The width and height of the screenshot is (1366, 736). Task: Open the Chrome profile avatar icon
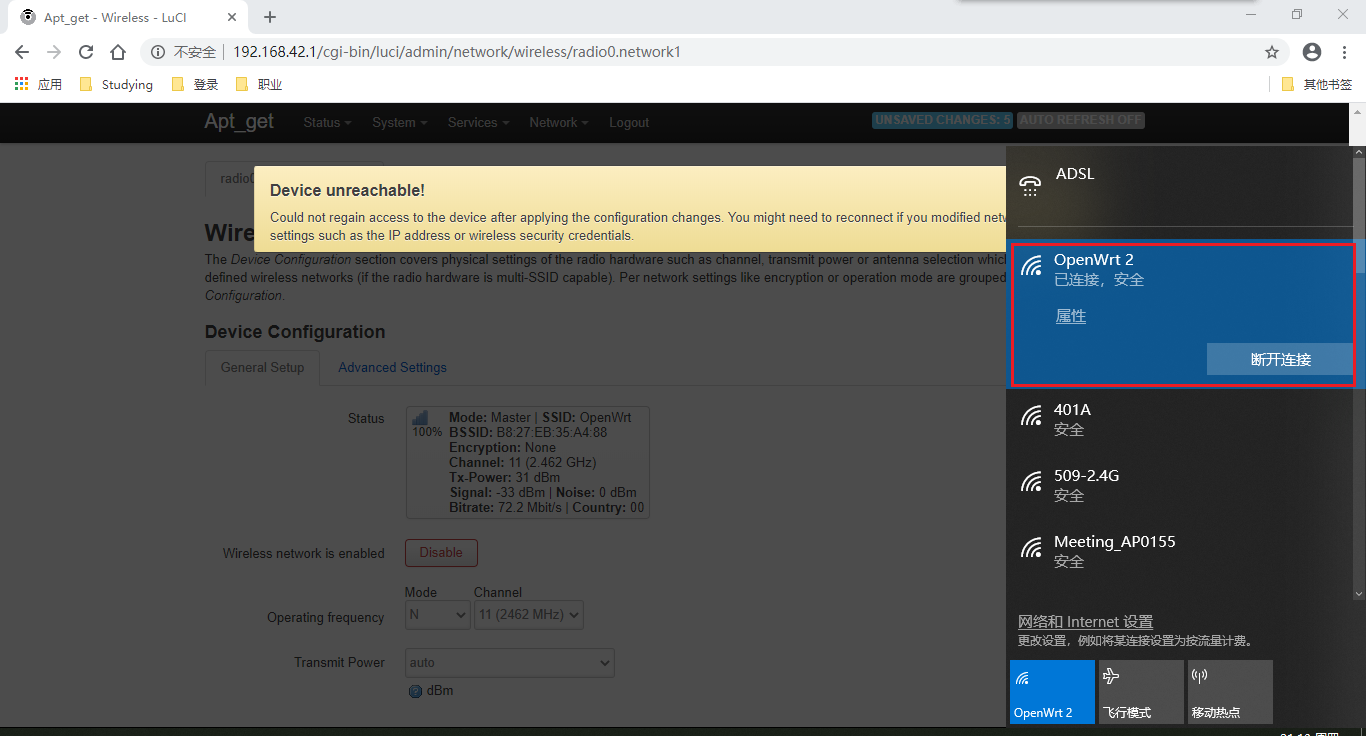coord(1312,52)
